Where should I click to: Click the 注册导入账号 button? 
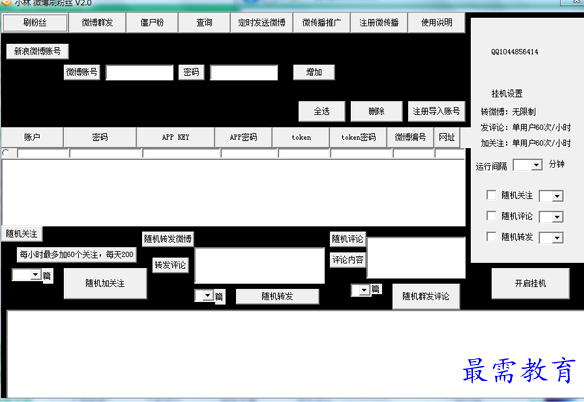436,111
